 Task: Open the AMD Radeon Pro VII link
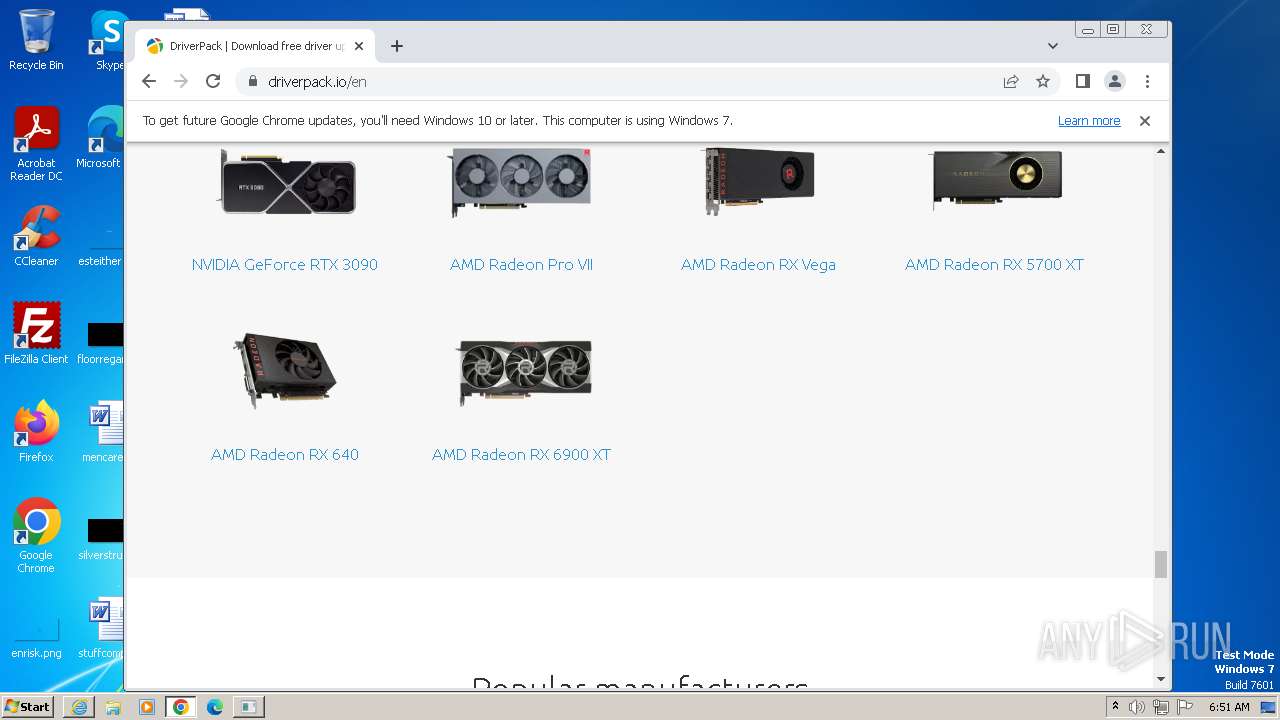tap(521, 265)
